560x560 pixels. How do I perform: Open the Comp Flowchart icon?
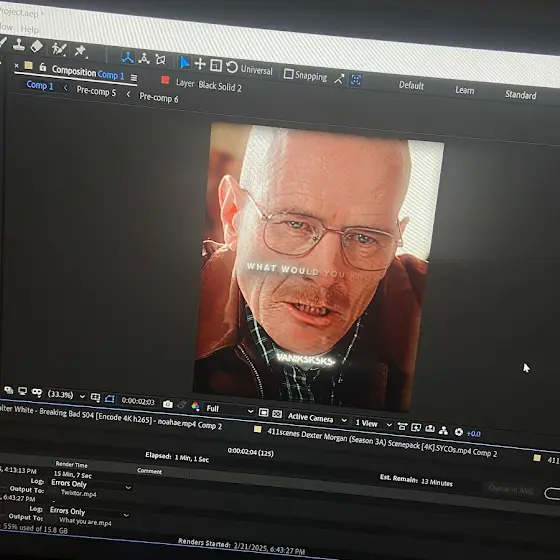(x=444, y=430)
